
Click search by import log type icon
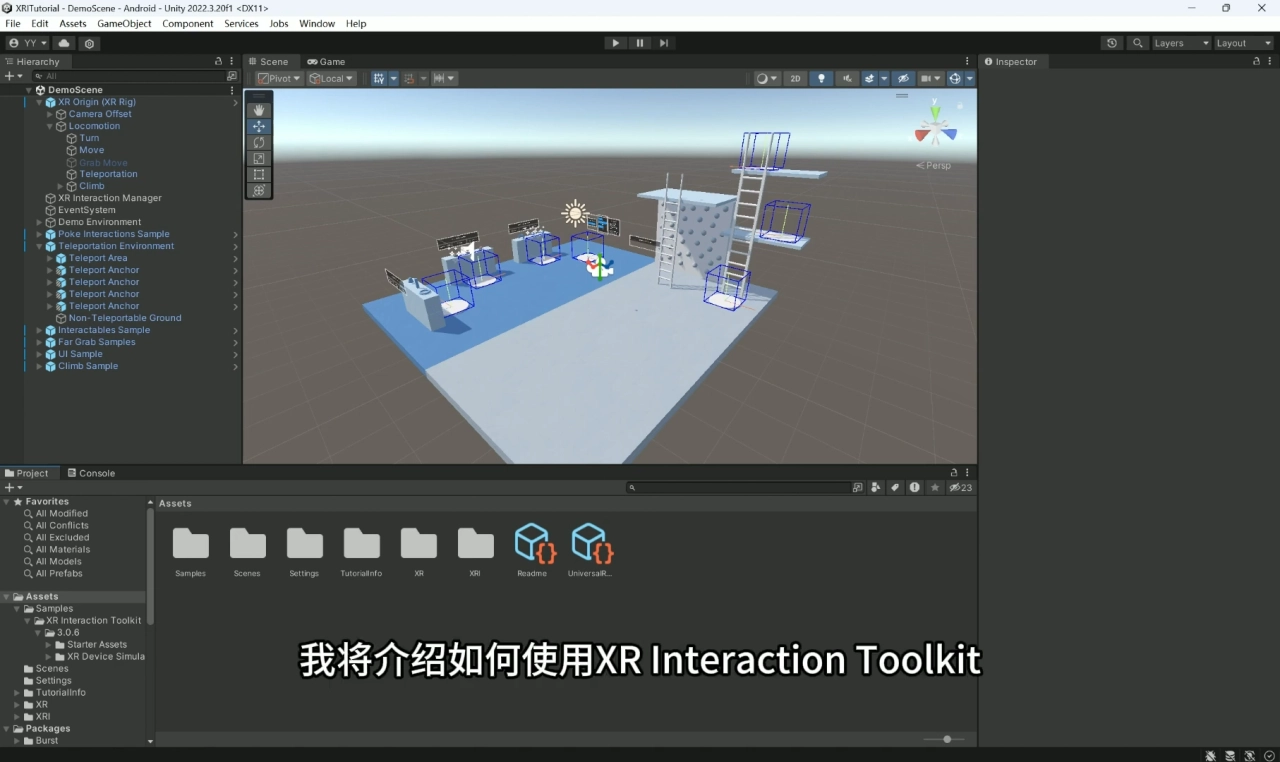click(914, 488)
